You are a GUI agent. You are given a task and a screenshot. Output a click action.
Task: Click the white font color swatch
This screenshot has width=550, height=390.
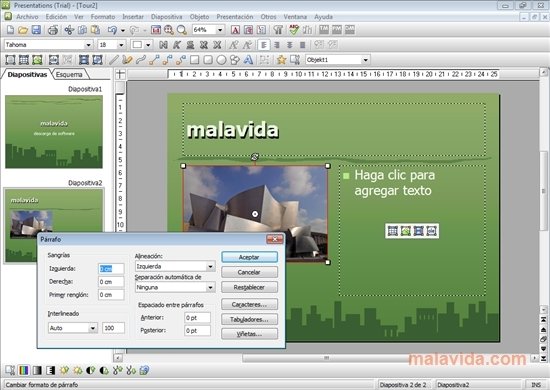click(x=137, y=45)
